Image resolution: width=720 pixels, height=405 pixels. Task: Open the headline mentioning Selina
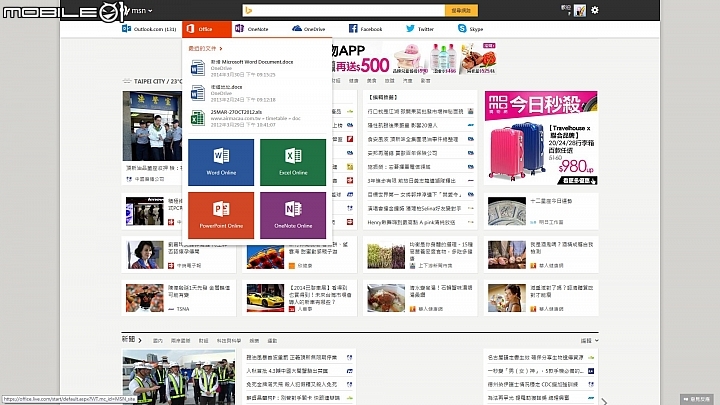(414, 208)
